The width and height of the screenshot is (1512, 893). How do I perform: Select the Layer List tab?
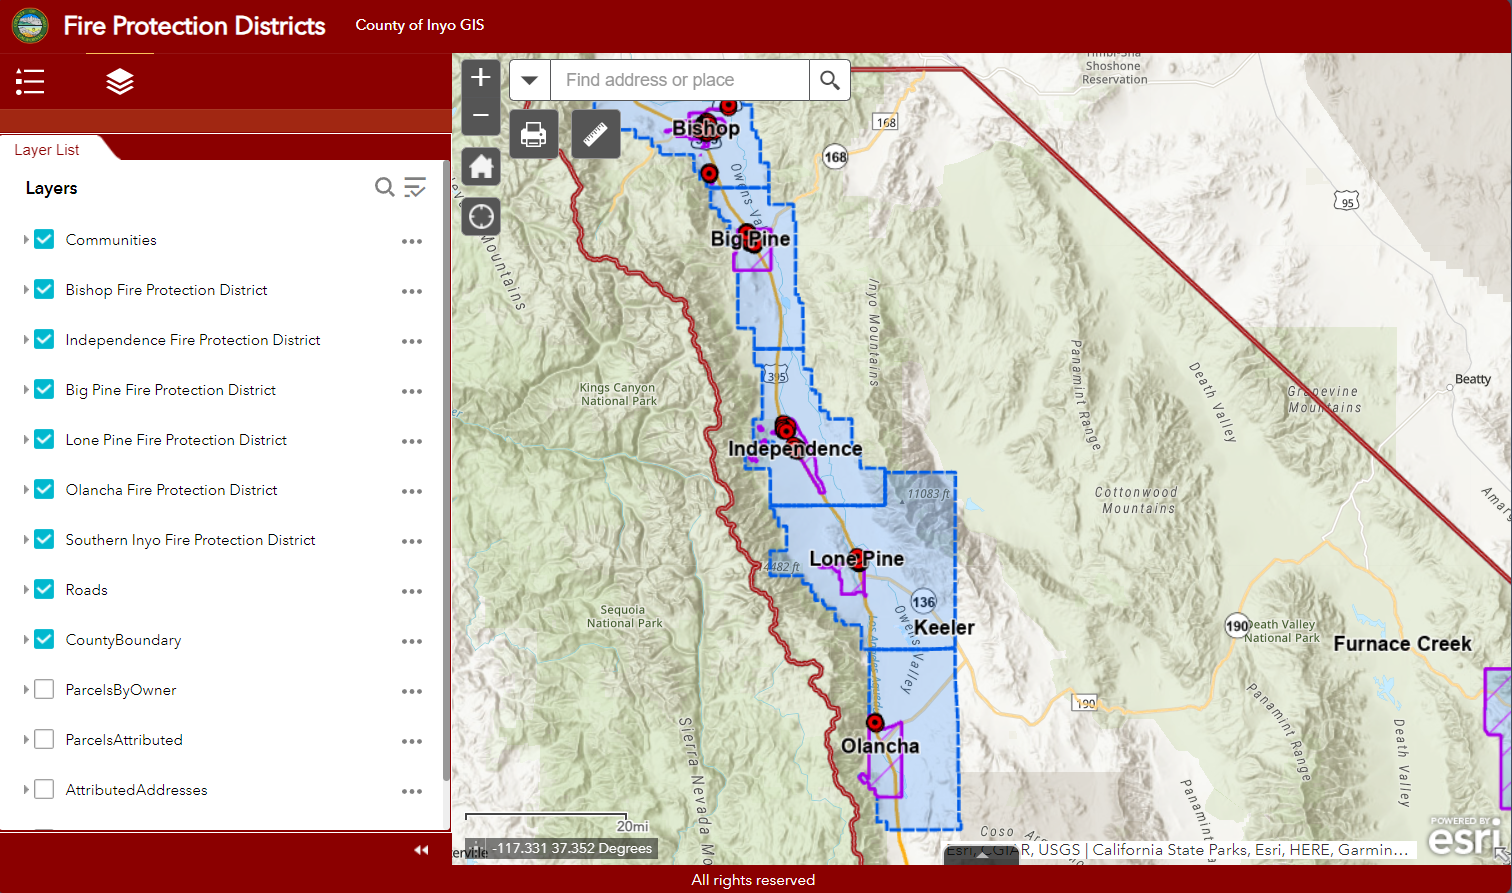pyautogui.click(x=48, y=150)
